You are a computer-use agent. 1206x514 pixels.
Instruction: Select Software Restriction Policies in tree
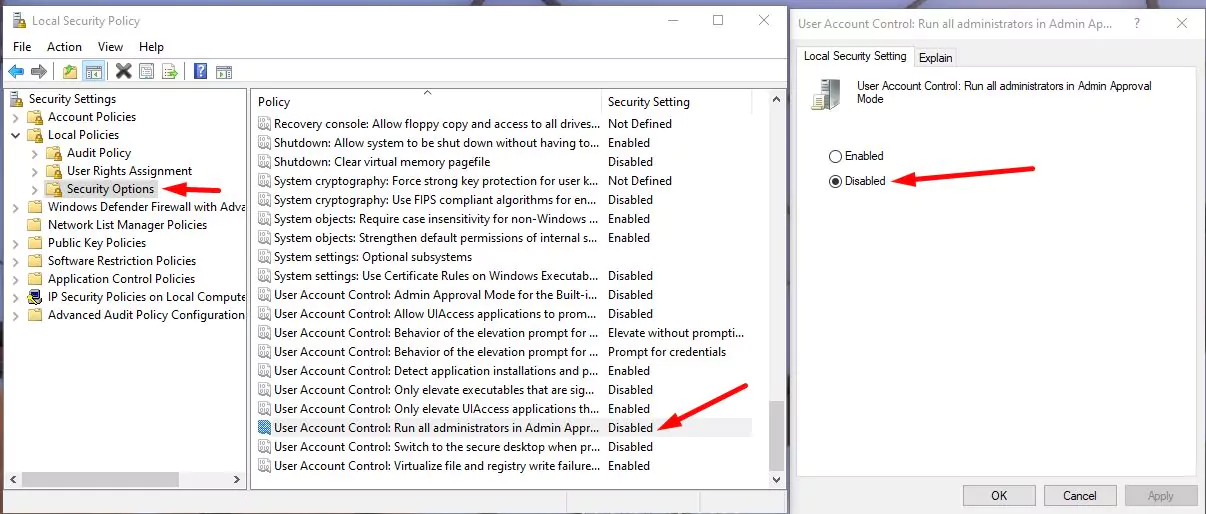click(121, 261)
